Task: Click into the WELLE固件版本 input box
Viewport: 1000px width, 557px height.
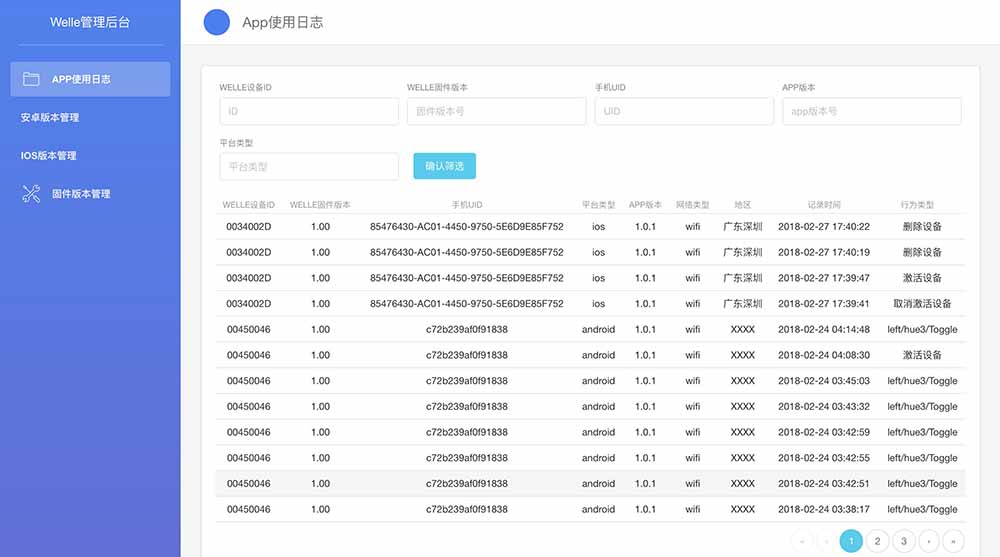Action: [x=496, y=111]
